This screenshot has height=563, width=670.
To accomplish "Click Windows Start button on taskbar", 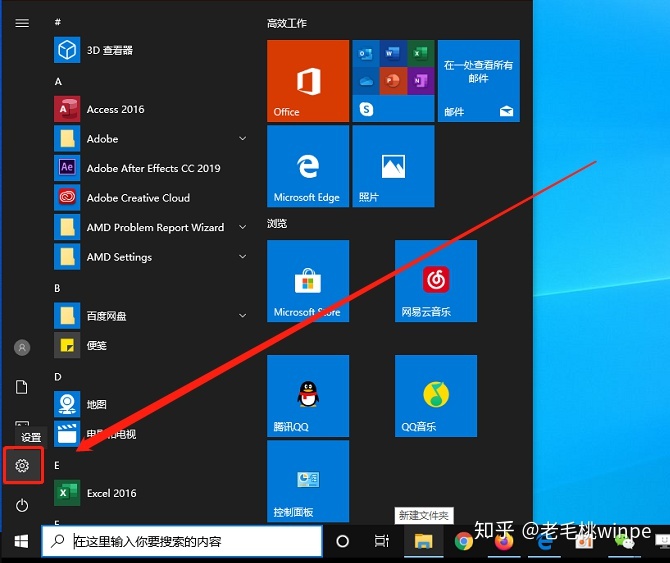I will tap(21, 541).
